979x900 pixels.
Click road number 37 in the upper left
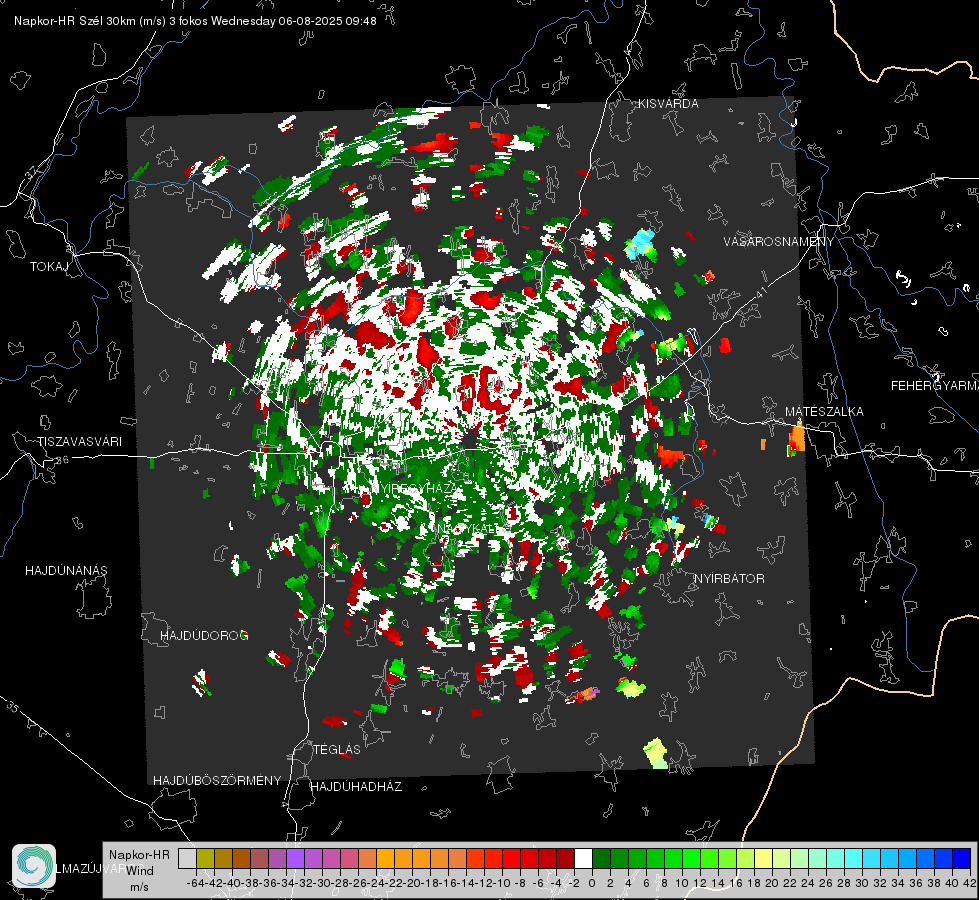[x=33, y=171]
